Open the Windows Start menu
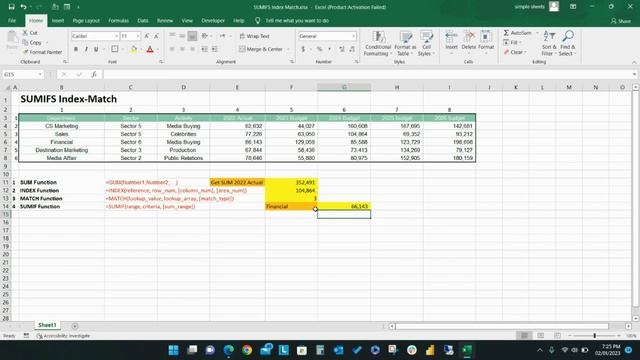Screen dimensions: 640x360 point(173,350)
